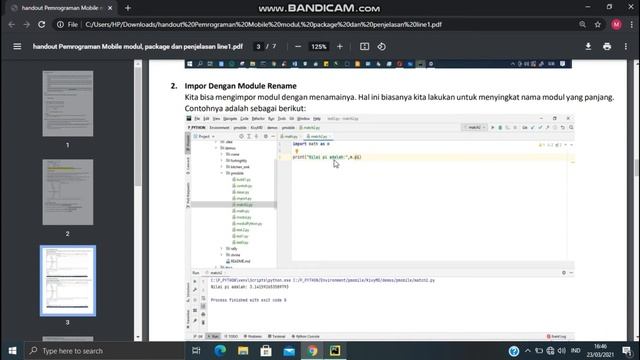Click the document vertical scrollbar thumb
This screenshot has height=360, width=640.
(636, 167)
